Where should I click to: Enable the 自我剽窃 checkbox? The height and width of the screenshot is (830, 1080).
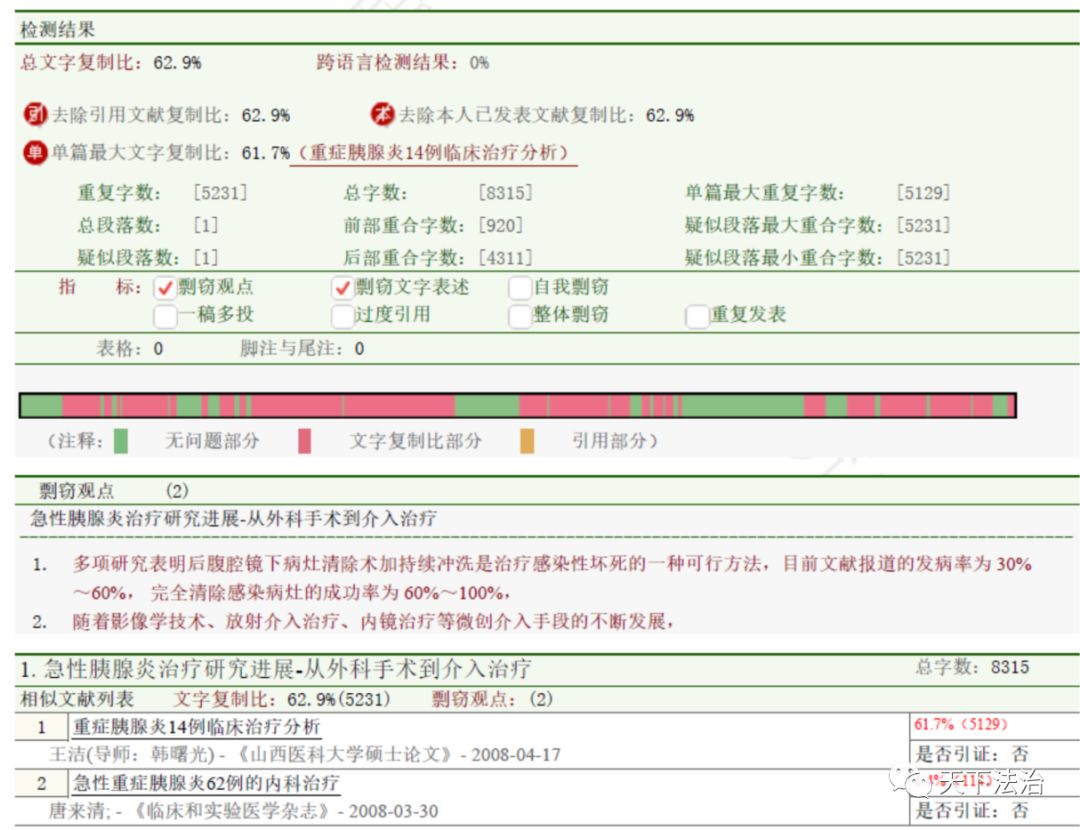coord(520,288)
